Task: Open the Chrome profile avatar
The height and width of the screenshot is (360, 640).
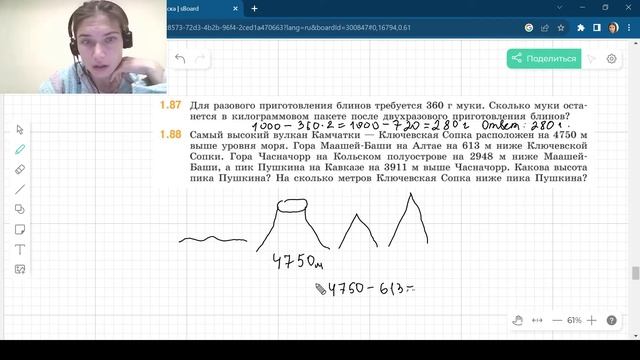Action: [x=613, y=28]
